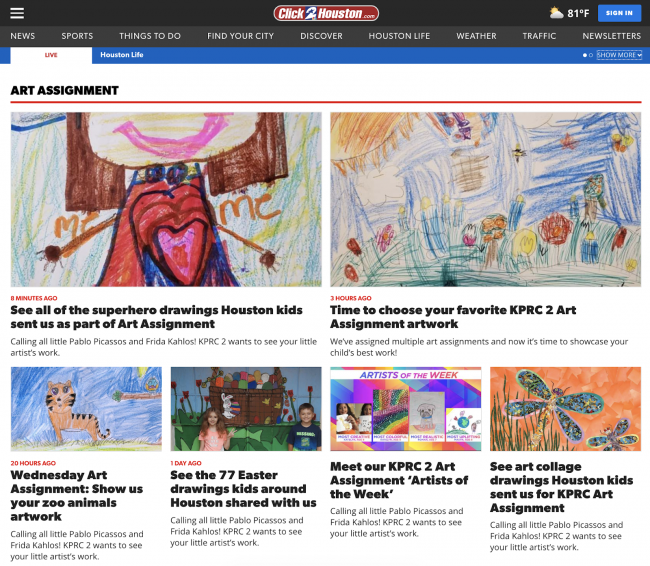
Task: Open the superhero drawings article headline
Action: point(156,317)
